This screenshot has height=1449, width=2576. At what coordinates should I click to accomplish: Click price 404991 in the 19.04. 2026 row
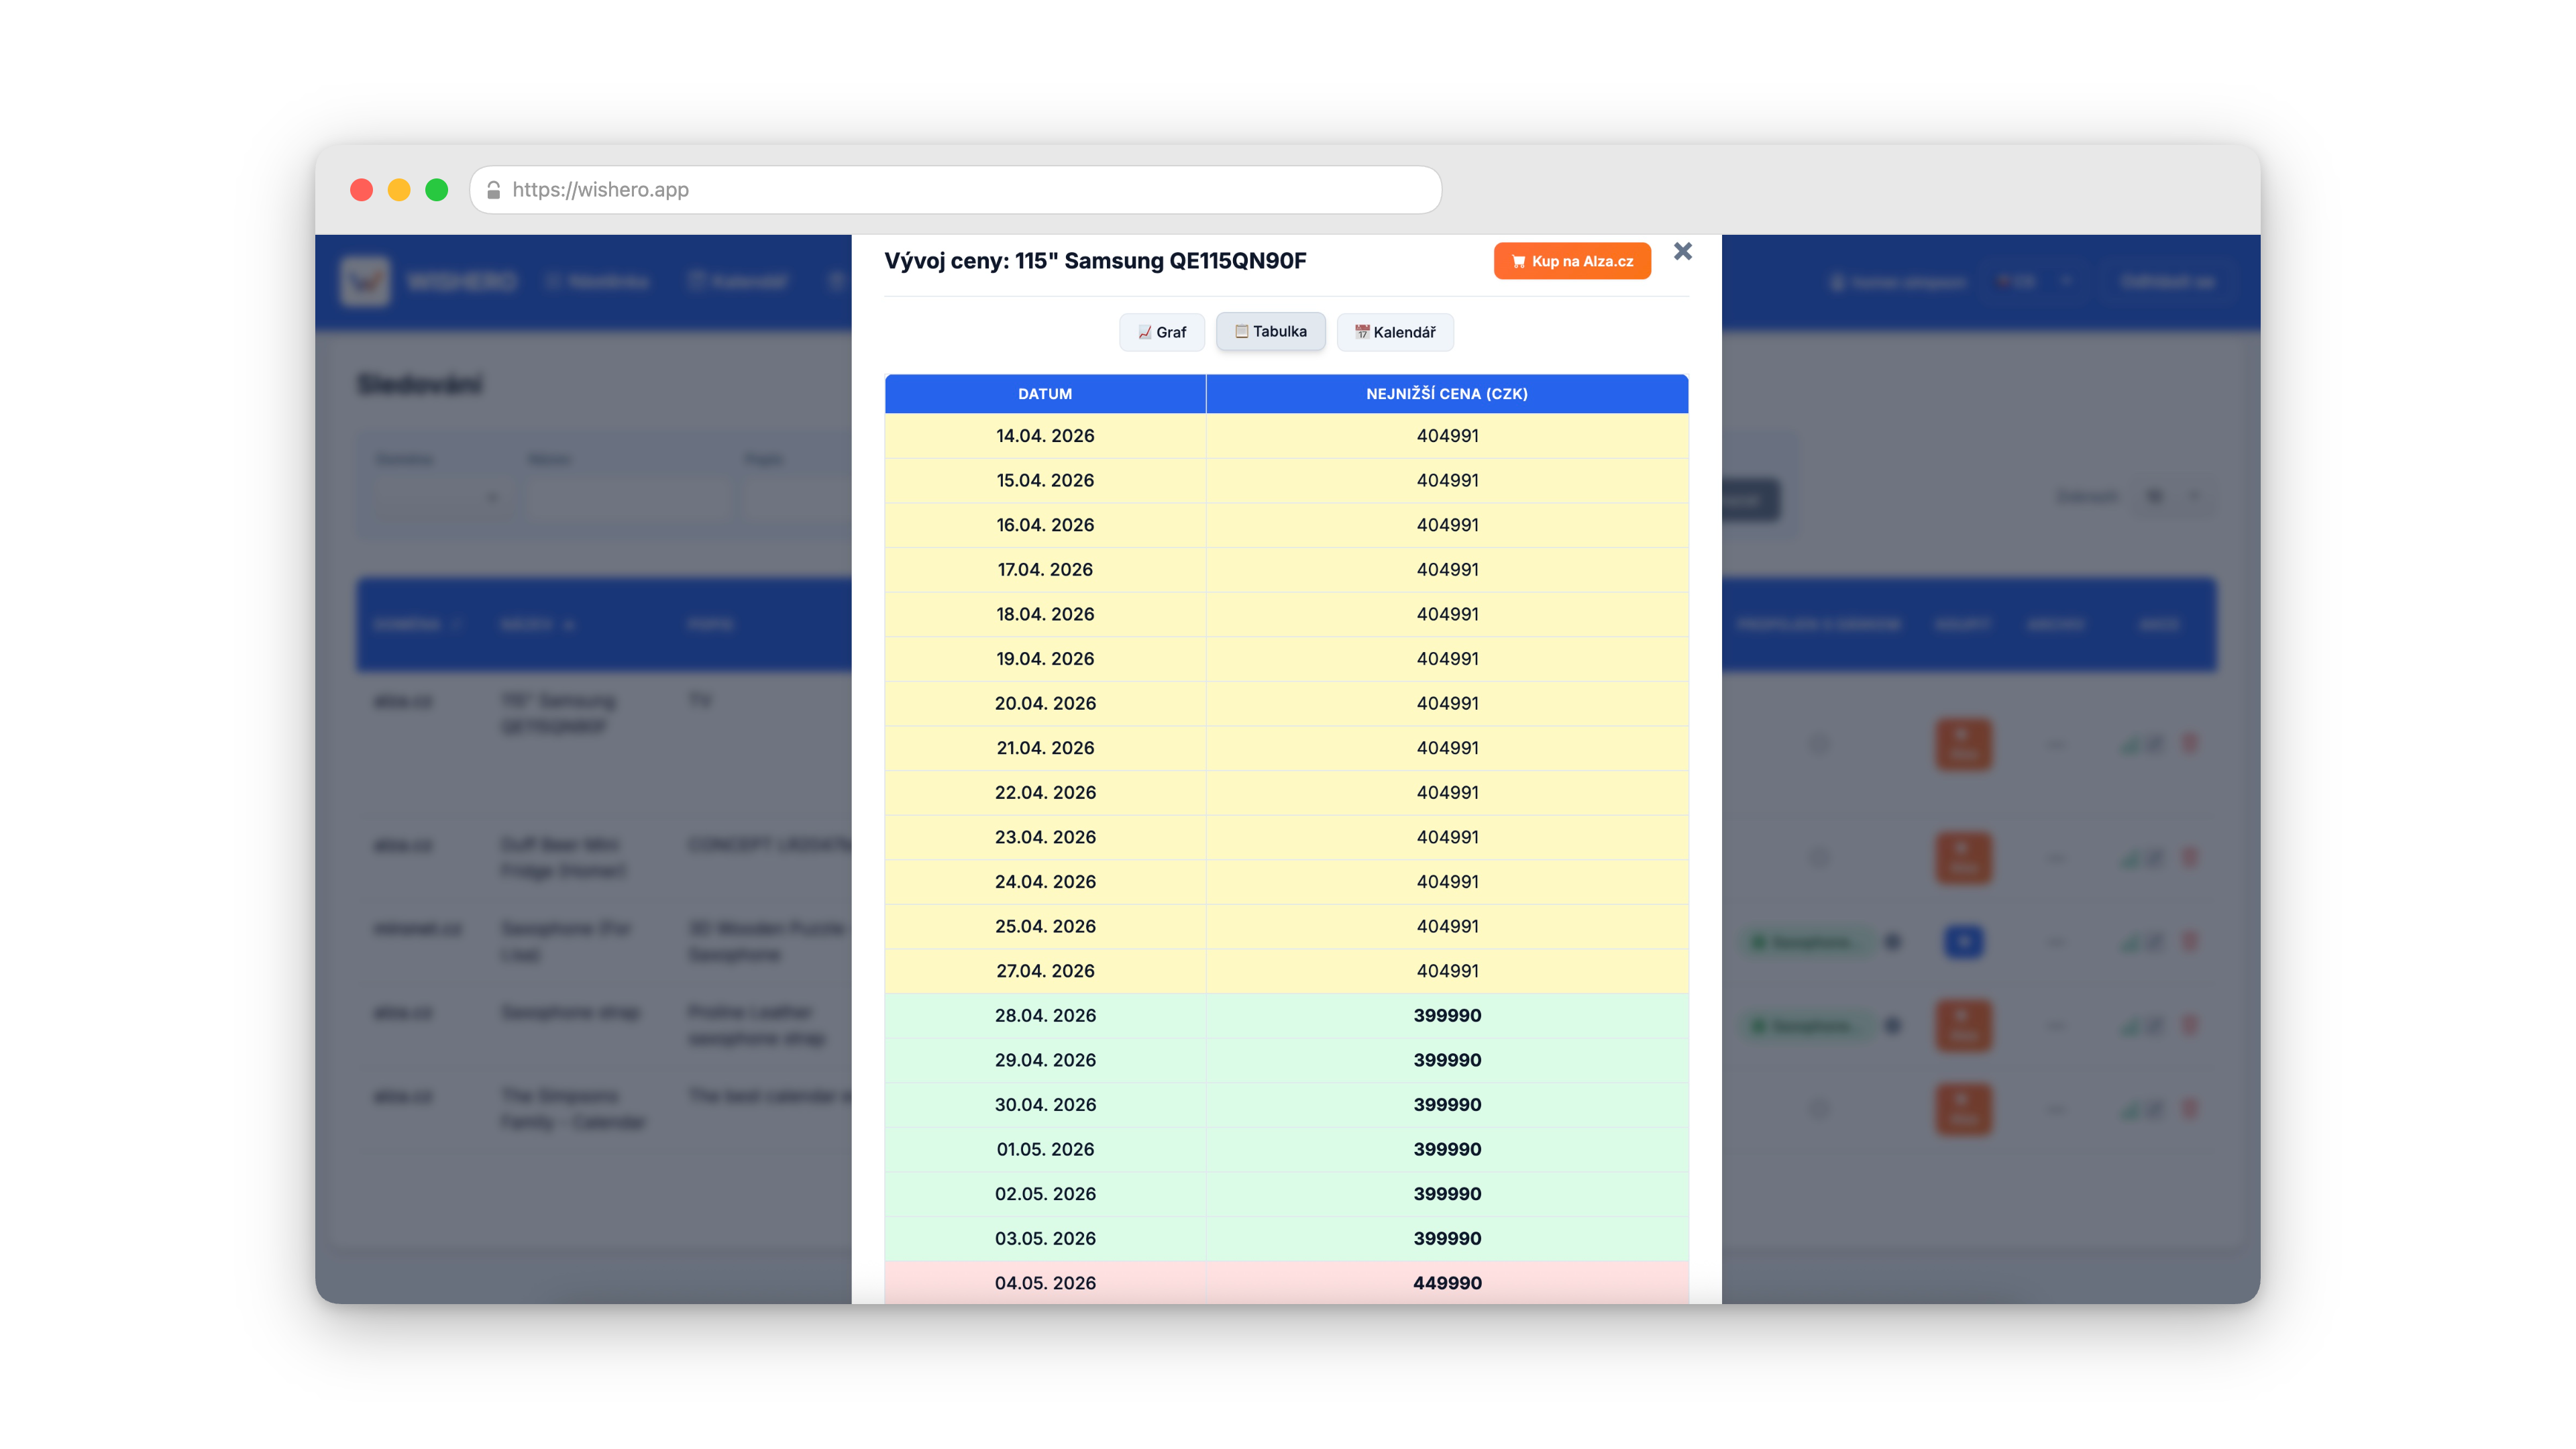[x=1447, y=659]
